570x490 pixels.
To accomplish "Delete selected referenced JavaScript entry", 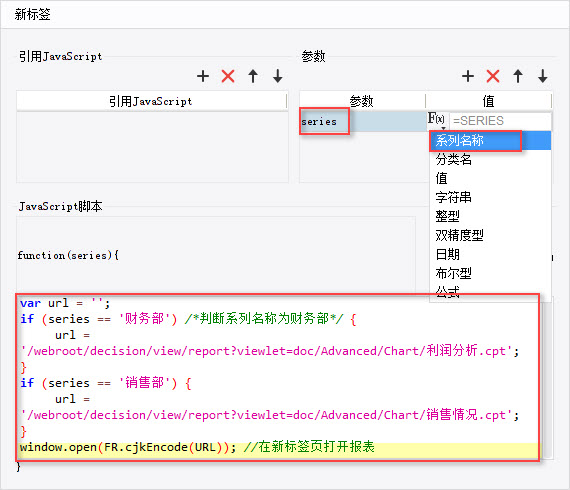I will click(228, 76).
